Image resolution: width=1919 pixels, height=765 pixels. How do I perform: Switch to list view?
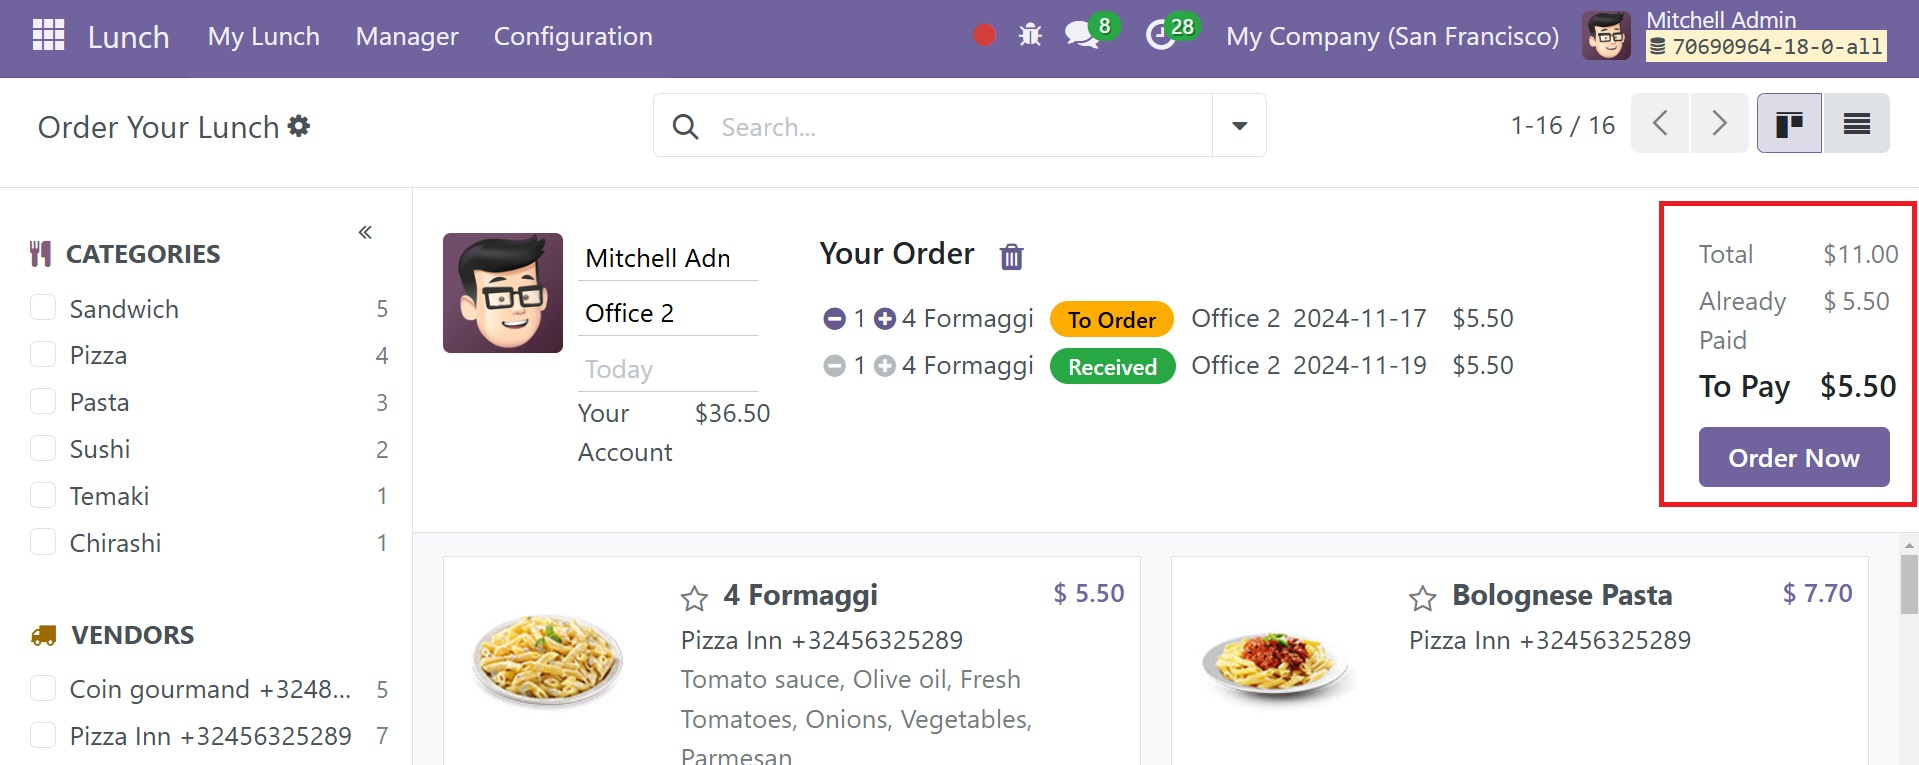[x=1856, y=123]
